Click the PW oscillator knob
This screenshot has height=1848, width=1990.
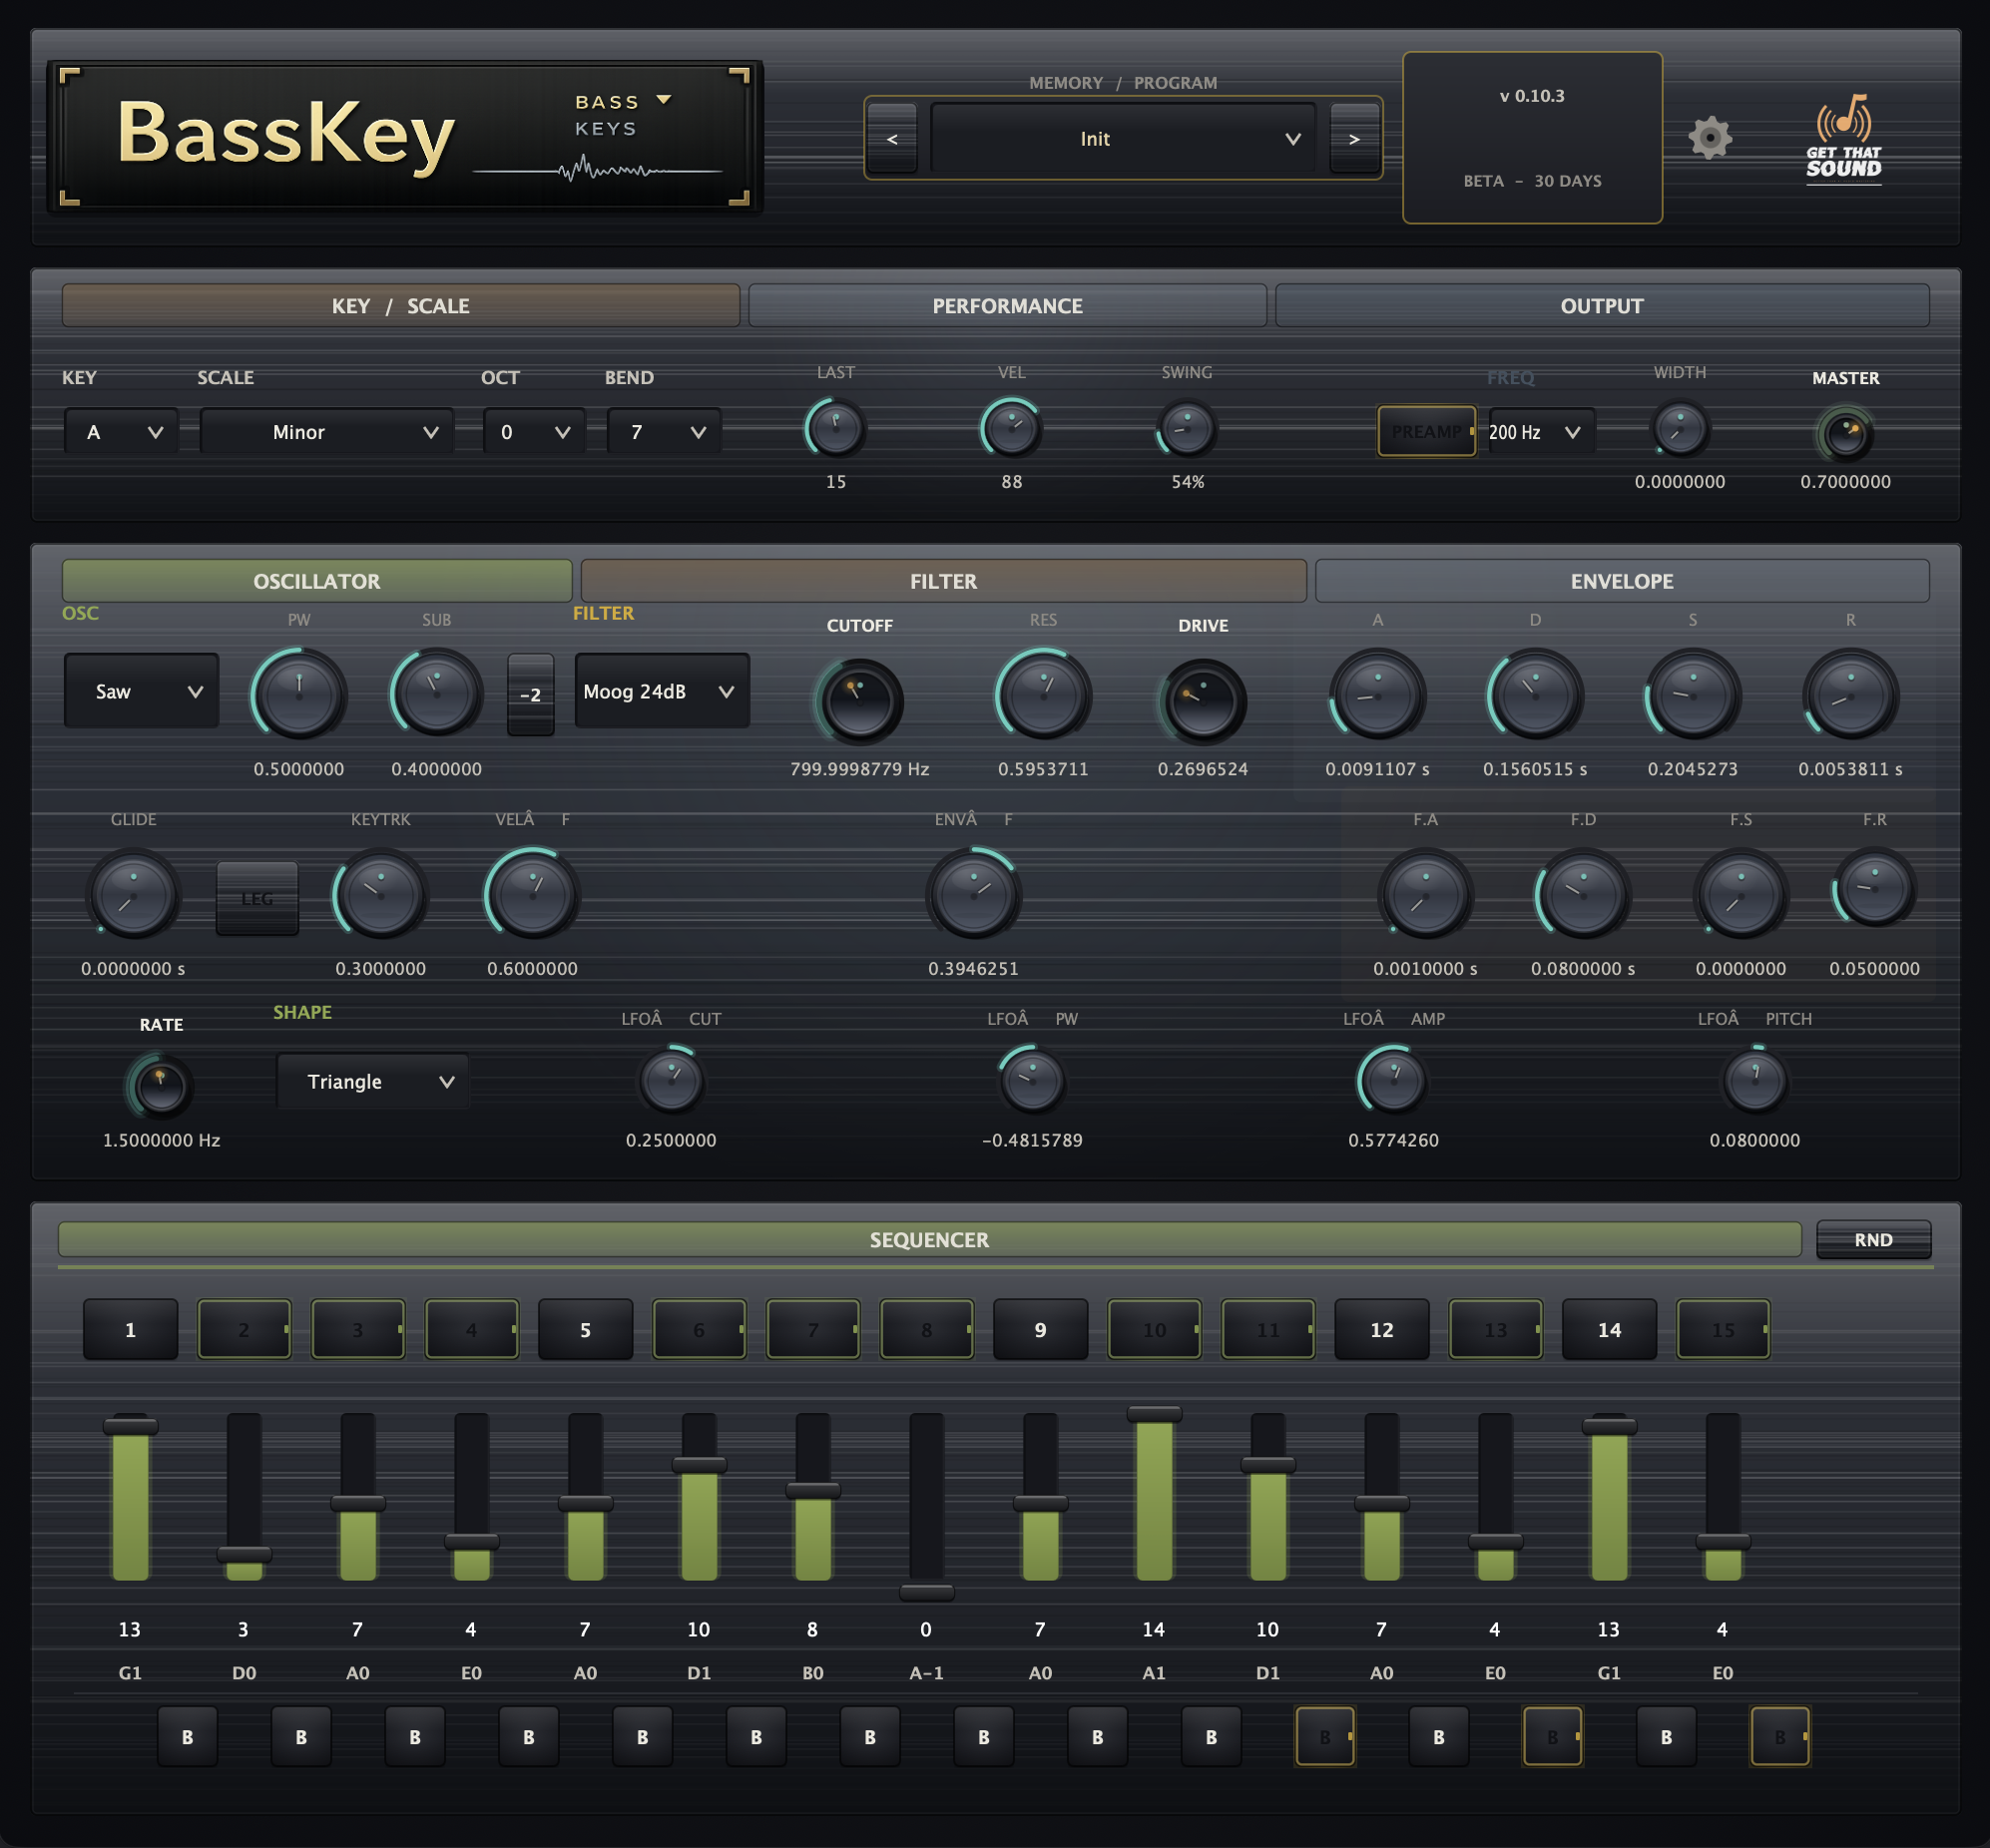(x=299, y=695)
